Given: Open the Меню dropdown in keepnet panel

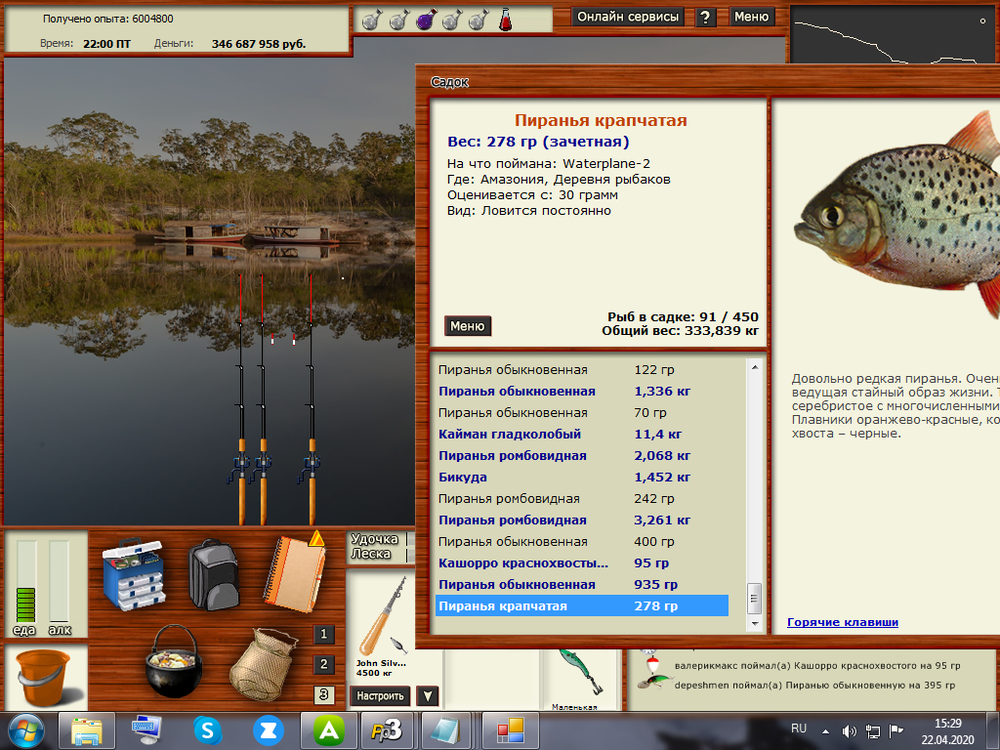Looking at the screenshot, I should click(x=467, y=326).
